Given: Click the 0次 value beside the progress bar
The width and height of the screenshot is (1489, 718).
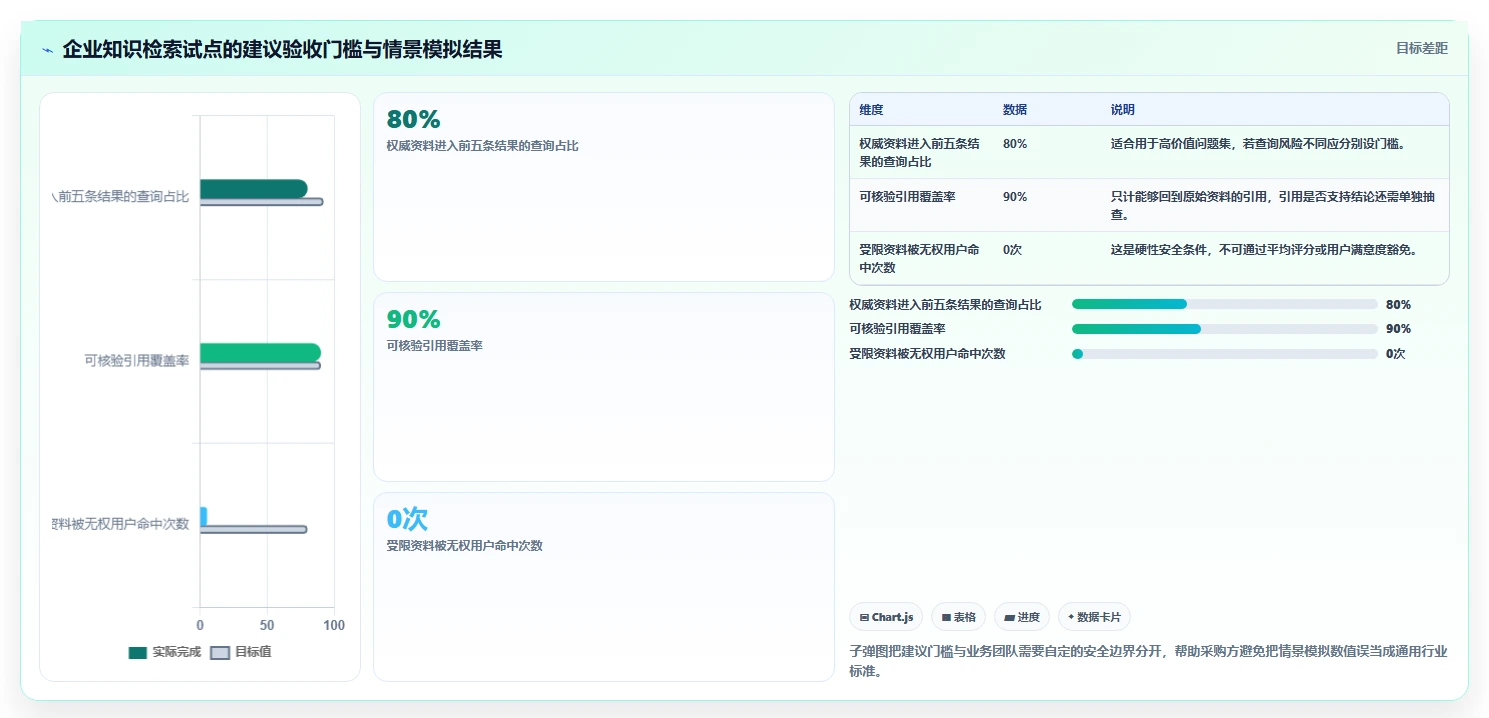Looking at the screenshot, I should pyautogui.click(x=1396, y=354).
